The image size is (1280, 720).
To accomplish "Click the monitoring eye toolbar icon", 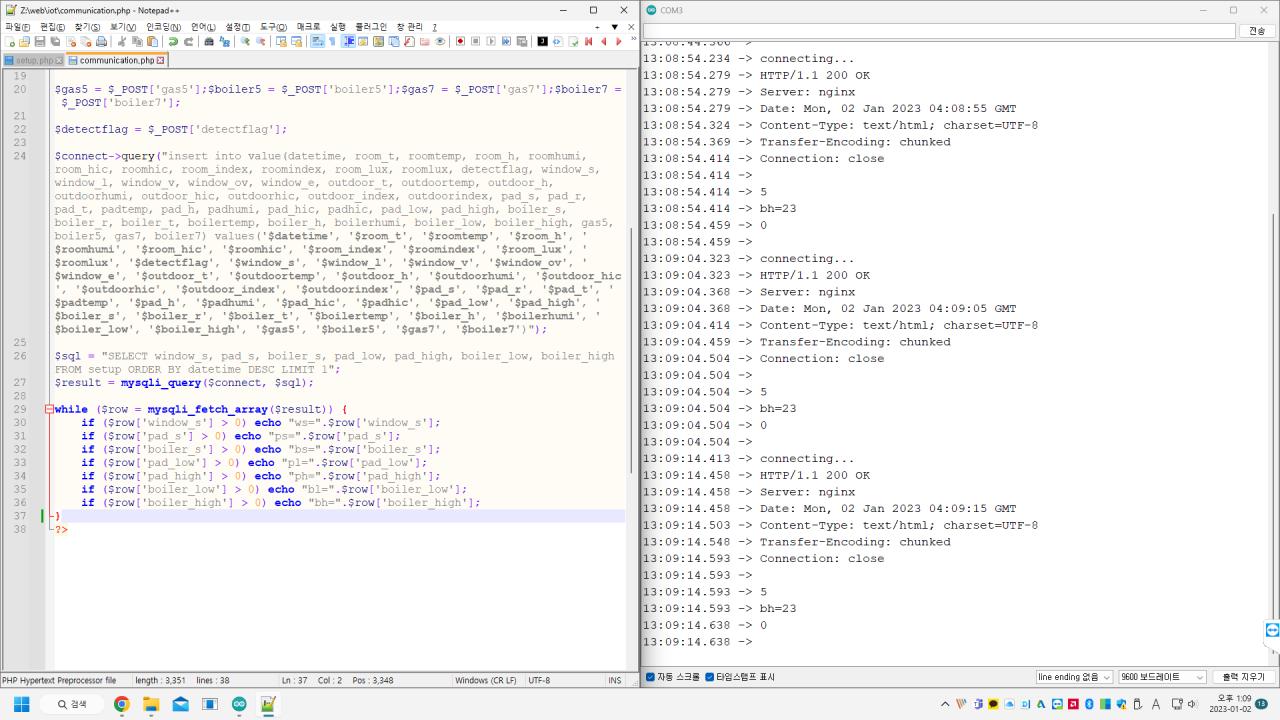I will point(439,42).
